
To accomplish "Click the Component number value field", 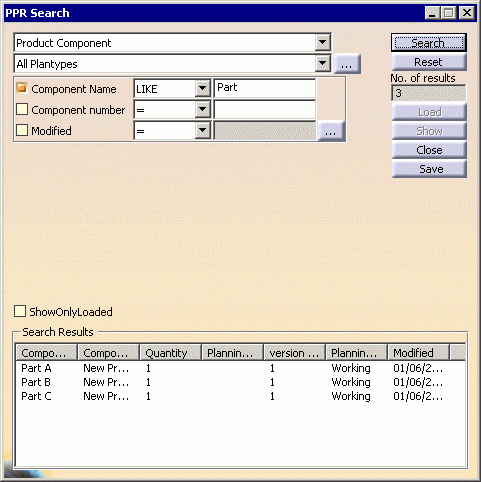I will [265, 109].
